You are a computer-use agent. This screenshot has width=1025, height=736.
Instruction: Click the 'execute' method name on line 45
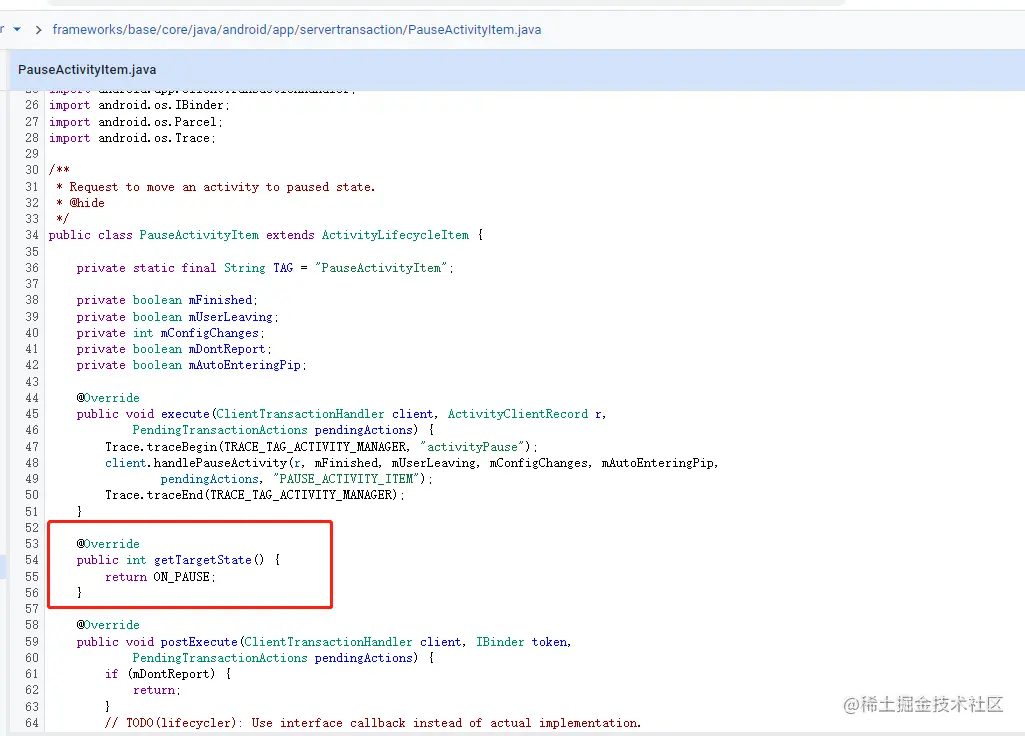click(x=185, y=414)
